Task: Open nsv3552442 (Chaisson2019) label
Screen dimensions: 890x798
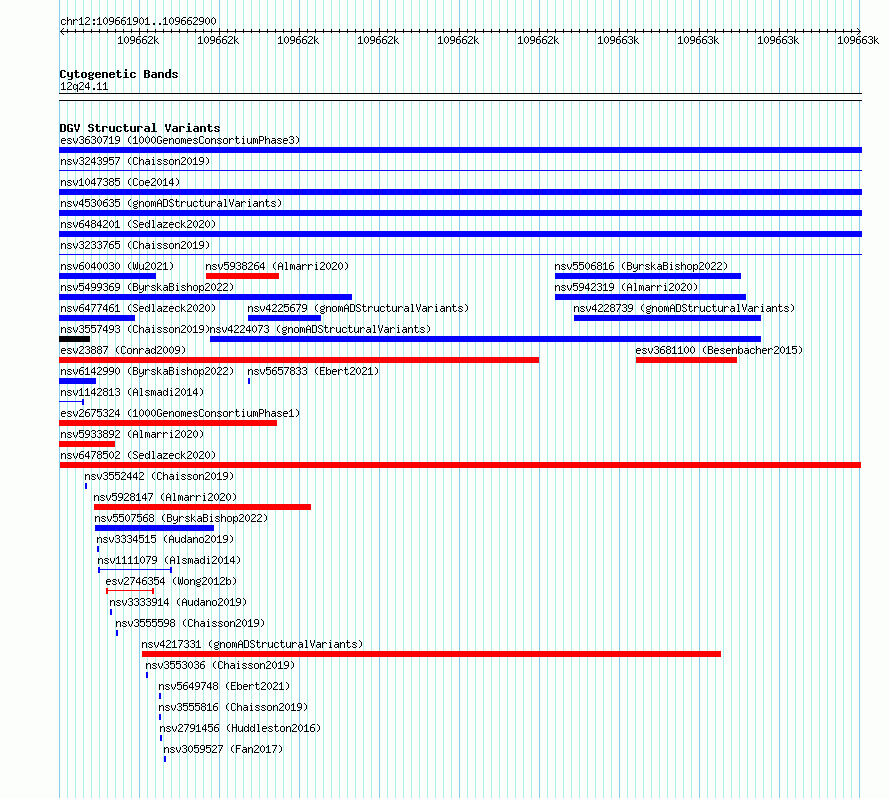Action: 159,476
